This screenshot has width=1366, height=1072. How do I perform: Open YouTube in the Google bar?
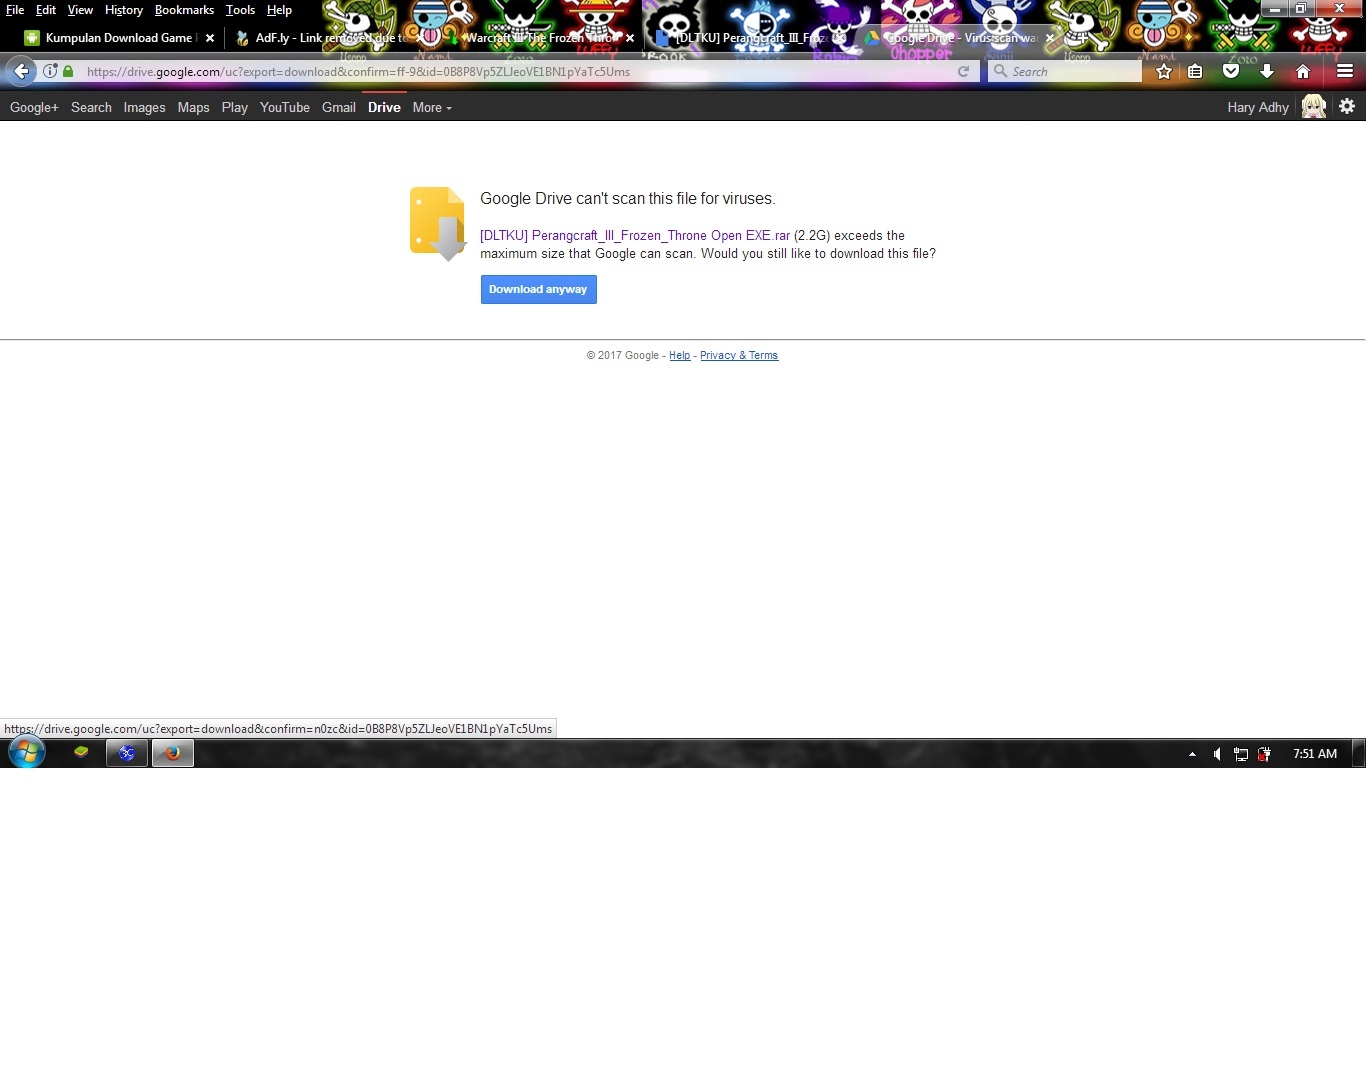(284, 107)
